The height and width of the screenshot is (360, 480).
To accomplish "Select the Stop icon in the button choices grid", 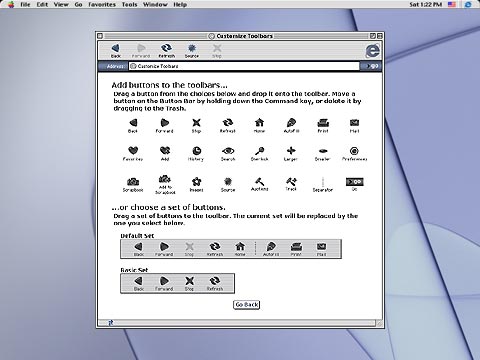I will coord(196,126).
